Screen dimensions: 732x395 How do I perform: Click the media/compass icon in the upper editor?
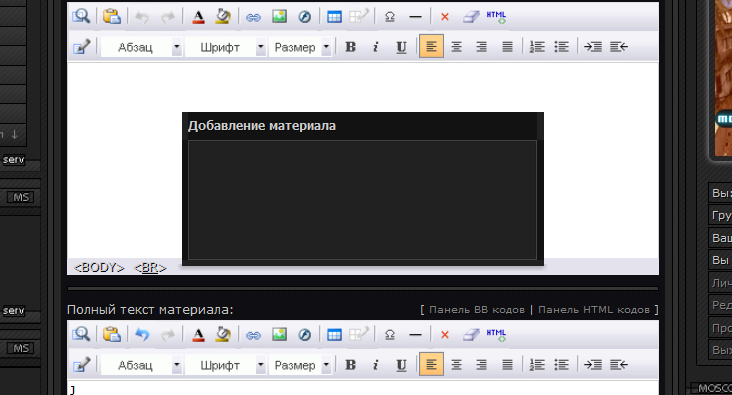pyautogui.click(x=304, y=17)
